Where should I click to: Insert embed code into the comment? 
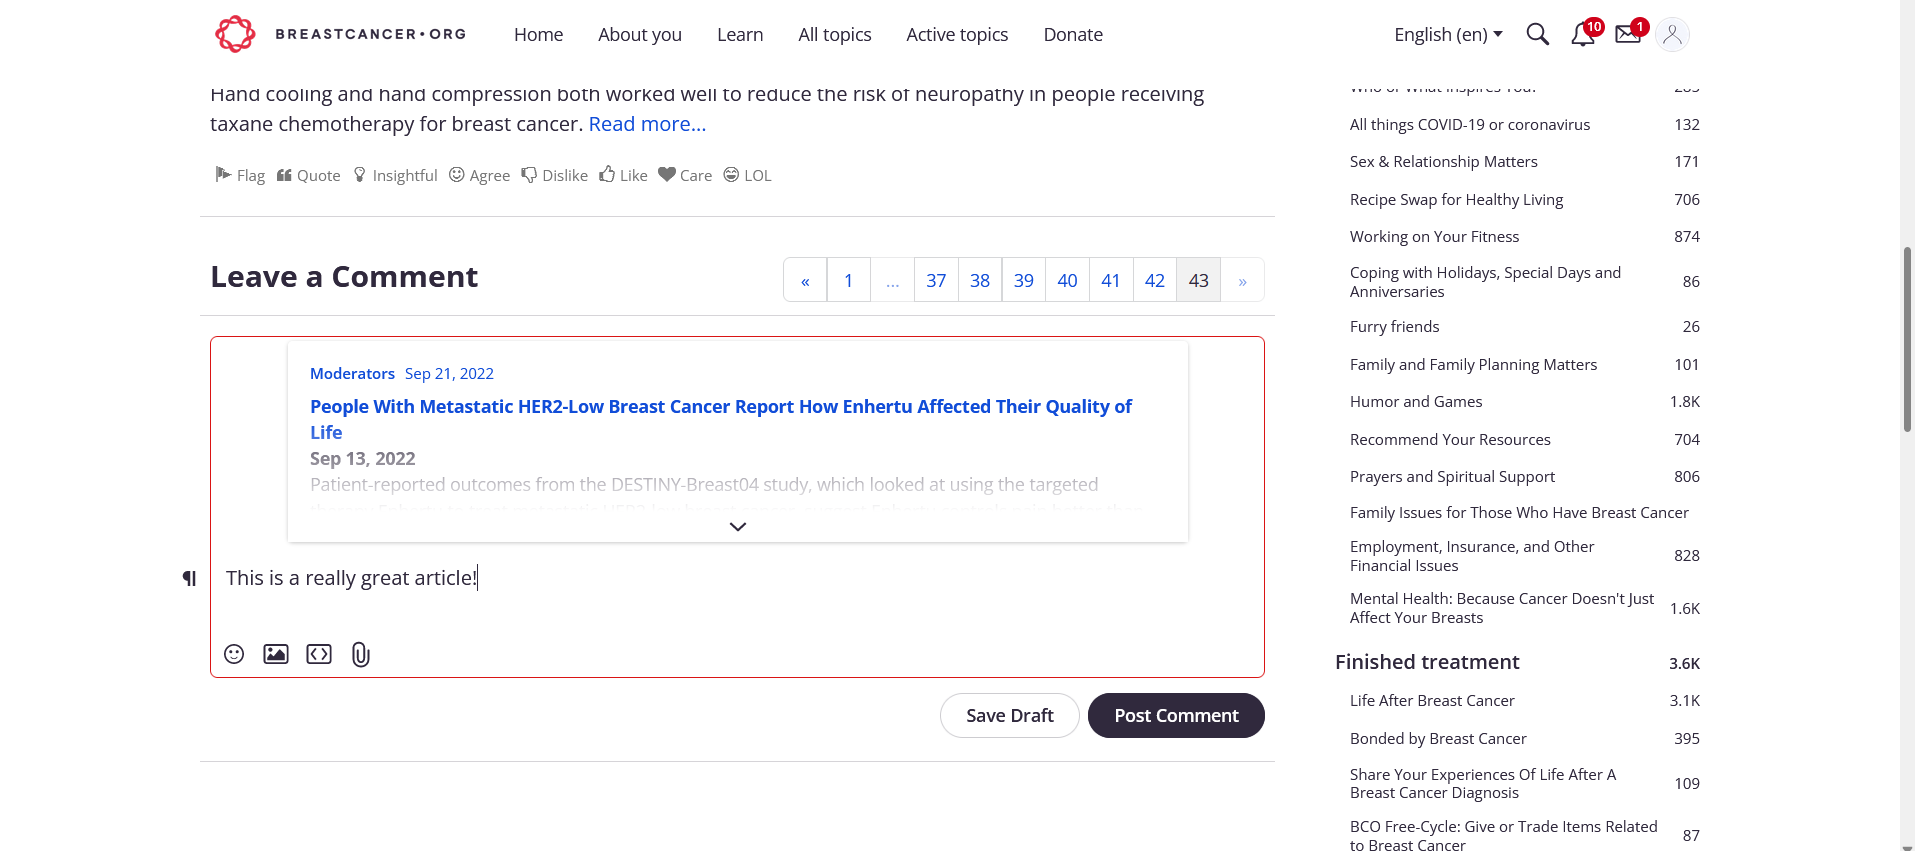(x=319, y=654)
